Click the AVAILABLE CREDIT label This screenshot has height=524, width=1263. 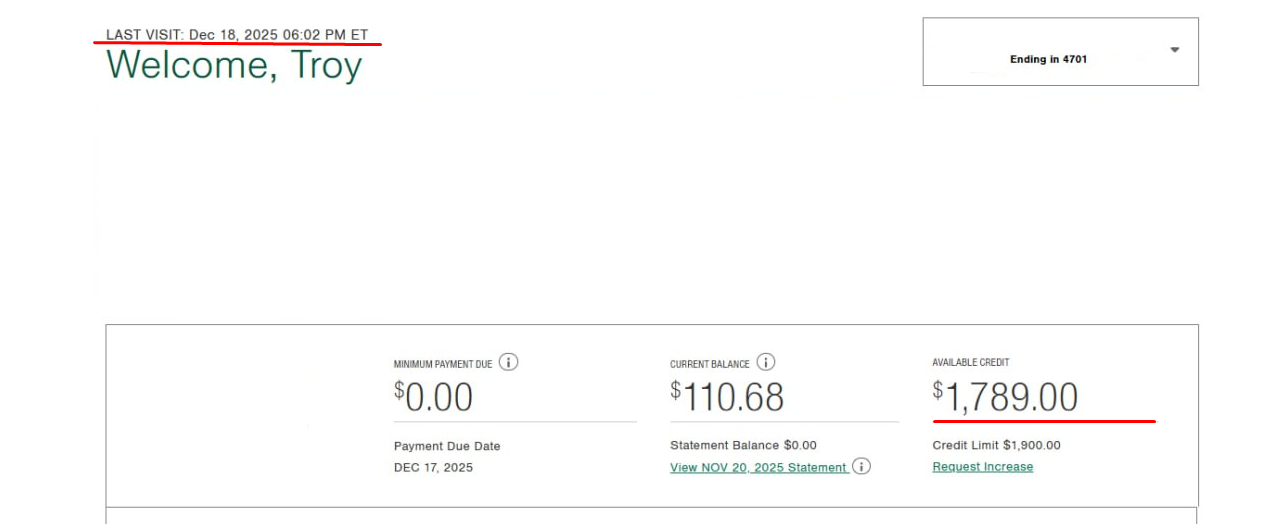click(970, 362)
